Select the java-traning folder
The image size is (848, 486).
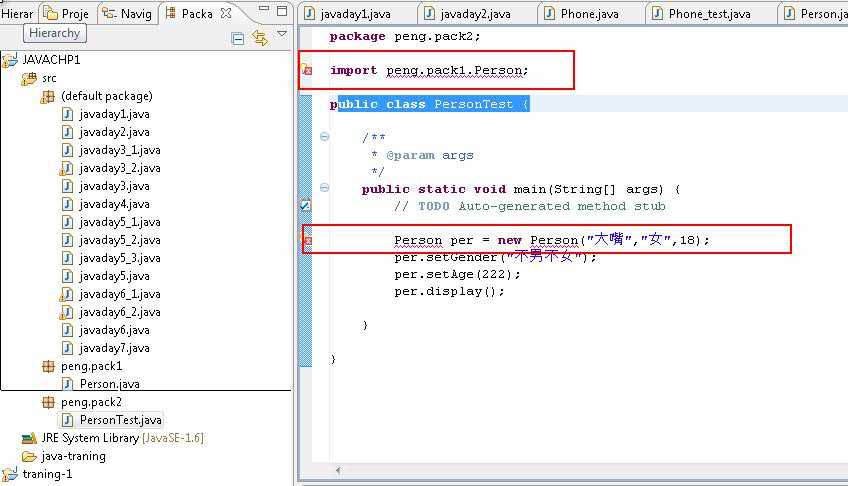74,456
